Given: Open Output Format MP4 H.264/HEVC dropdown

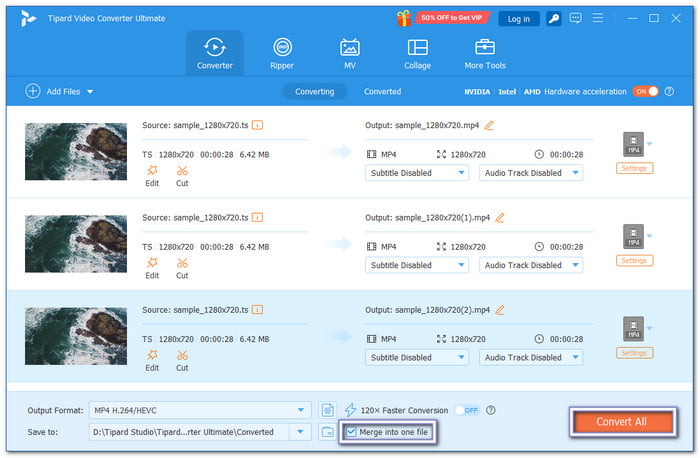Looking at the screenshot, I should pos(200,410).
